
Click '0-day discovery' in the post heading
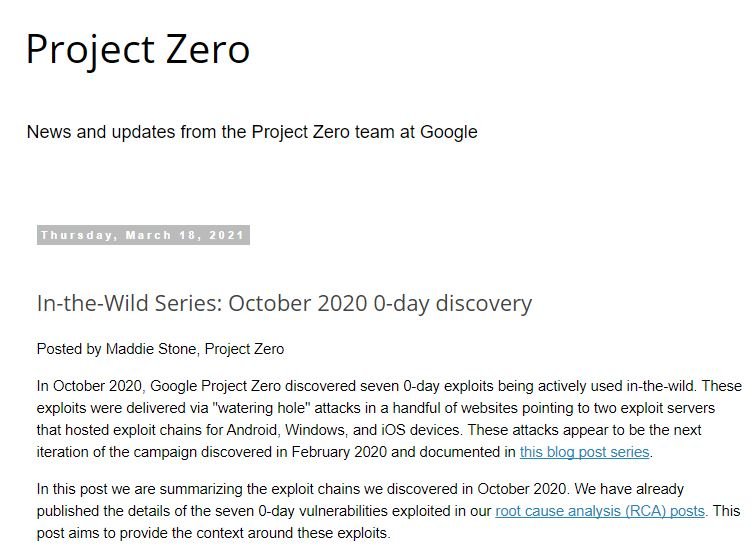point(452,303)
